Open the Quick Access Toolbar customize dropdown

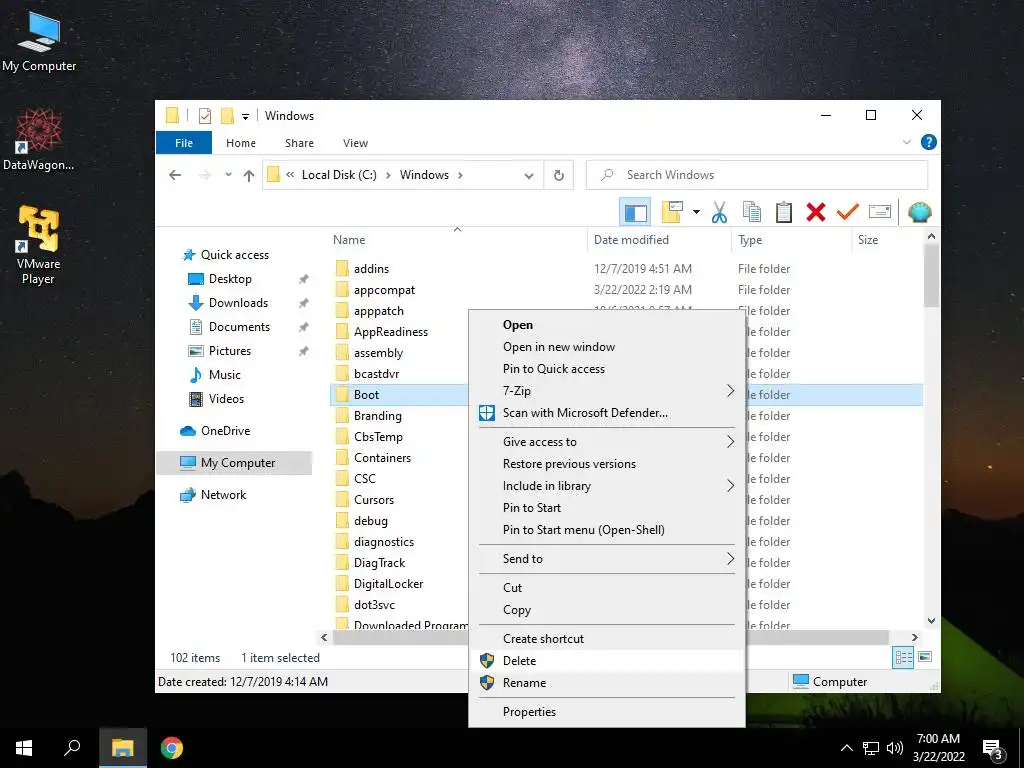(246, 116)
